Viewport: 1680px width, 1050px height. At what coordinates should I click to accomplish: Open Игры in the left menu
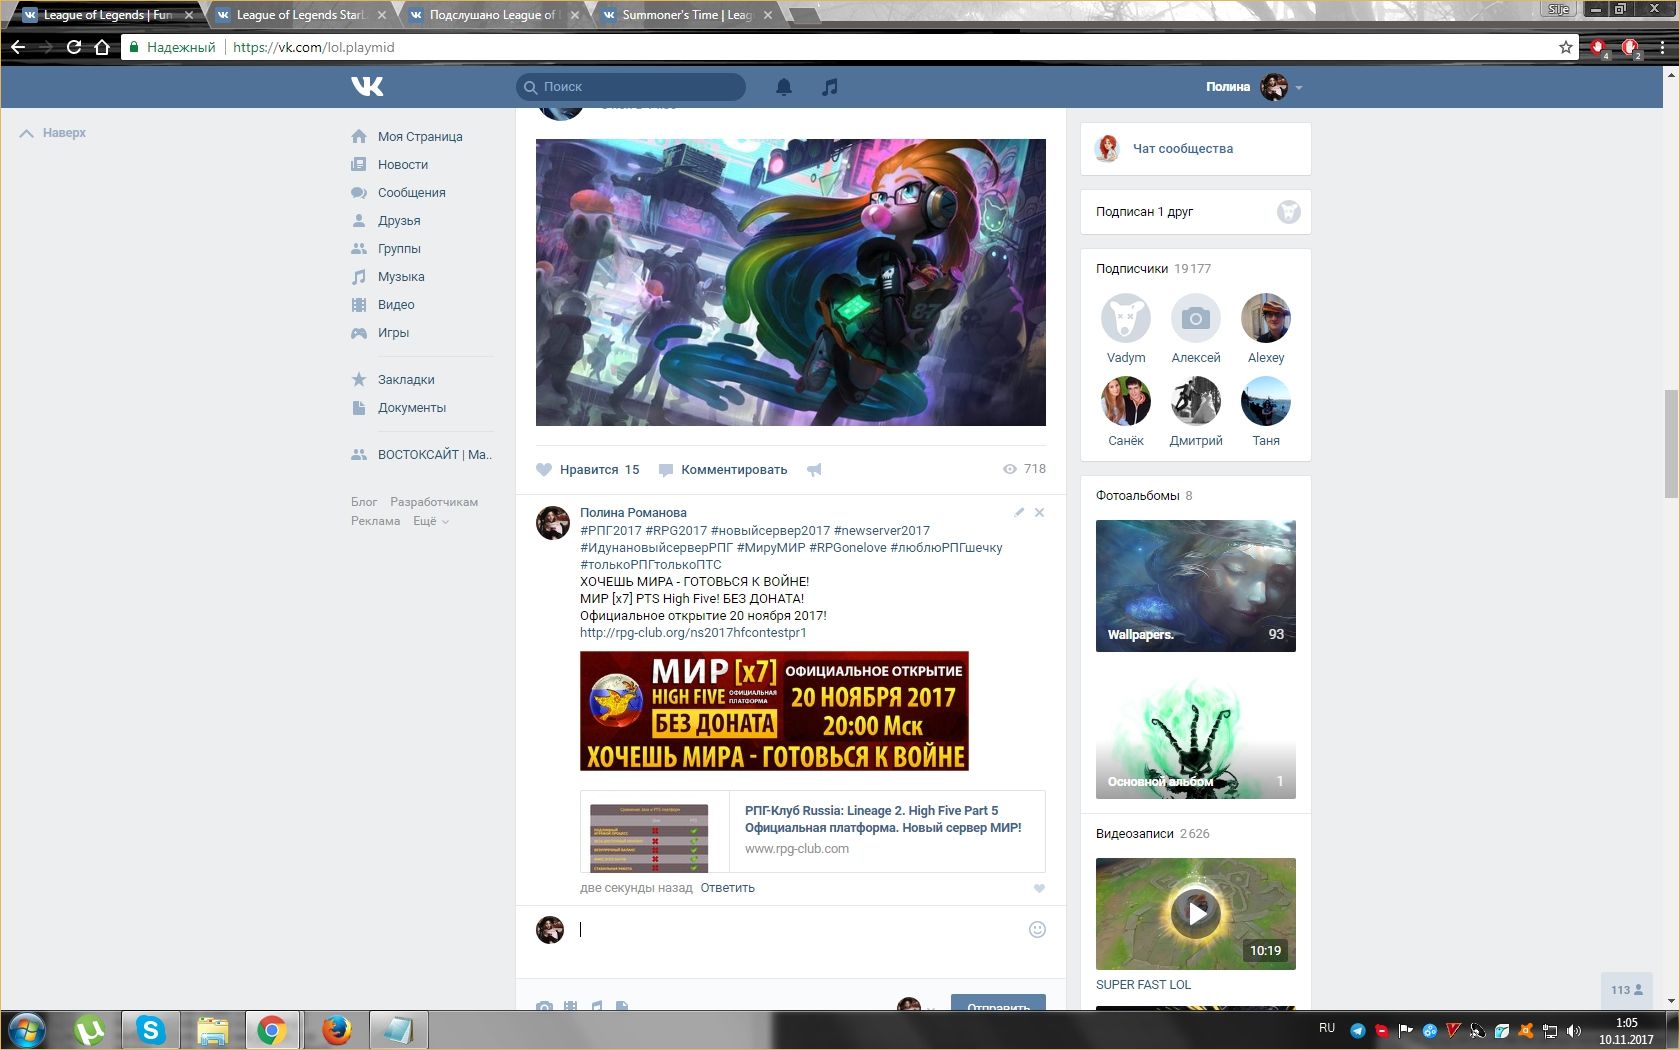click(393, 333)
